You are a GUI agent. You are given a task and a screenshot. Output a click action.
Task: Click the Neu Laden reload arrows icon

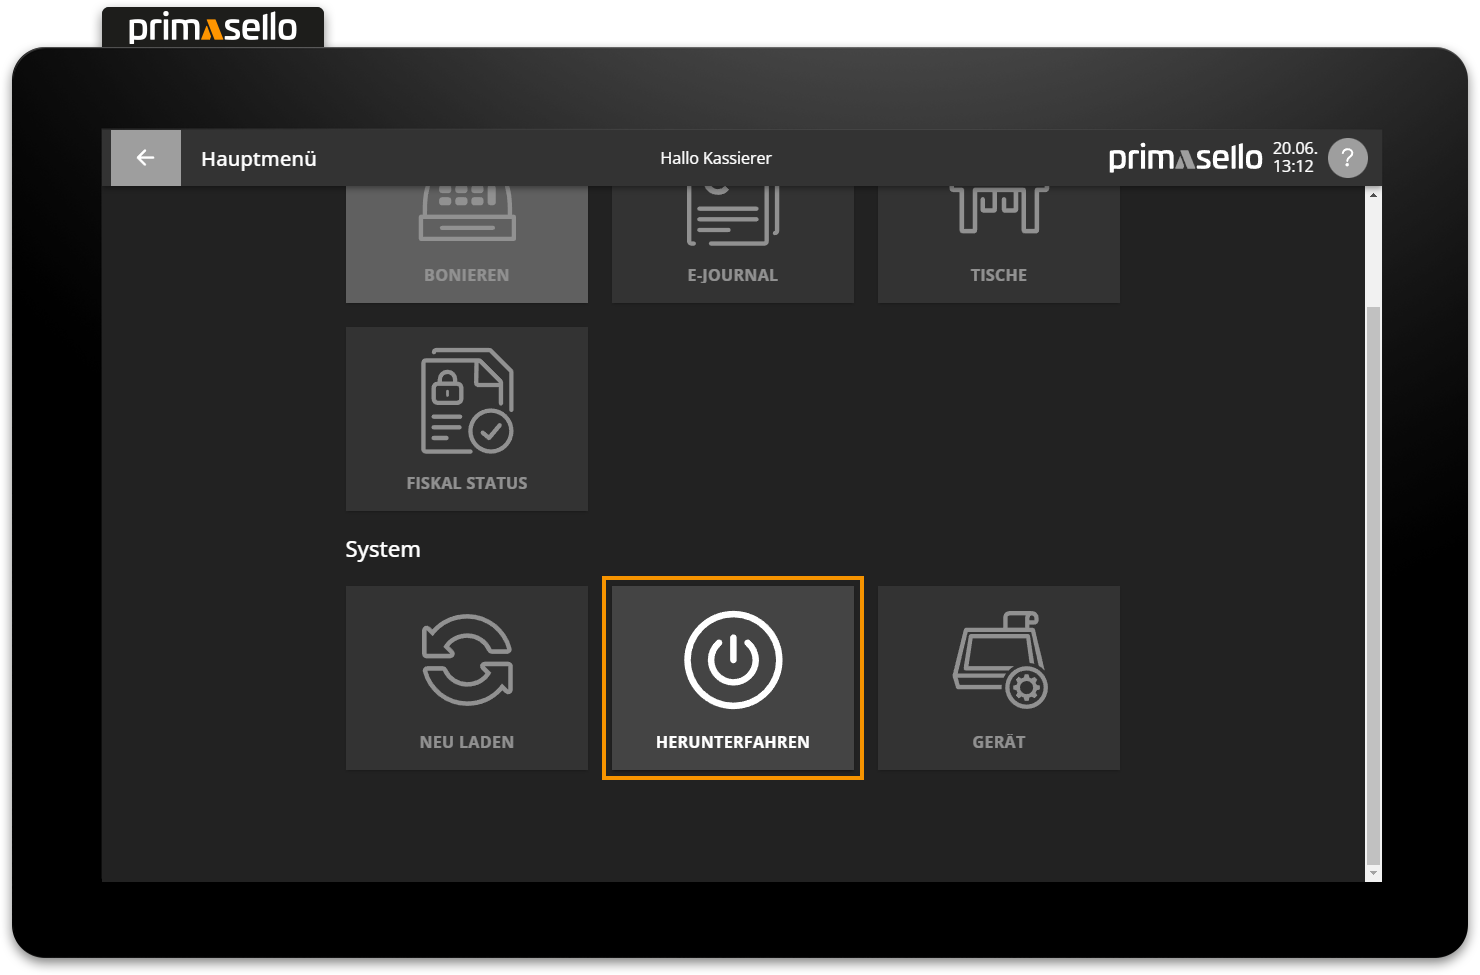[x=466, y=660]
